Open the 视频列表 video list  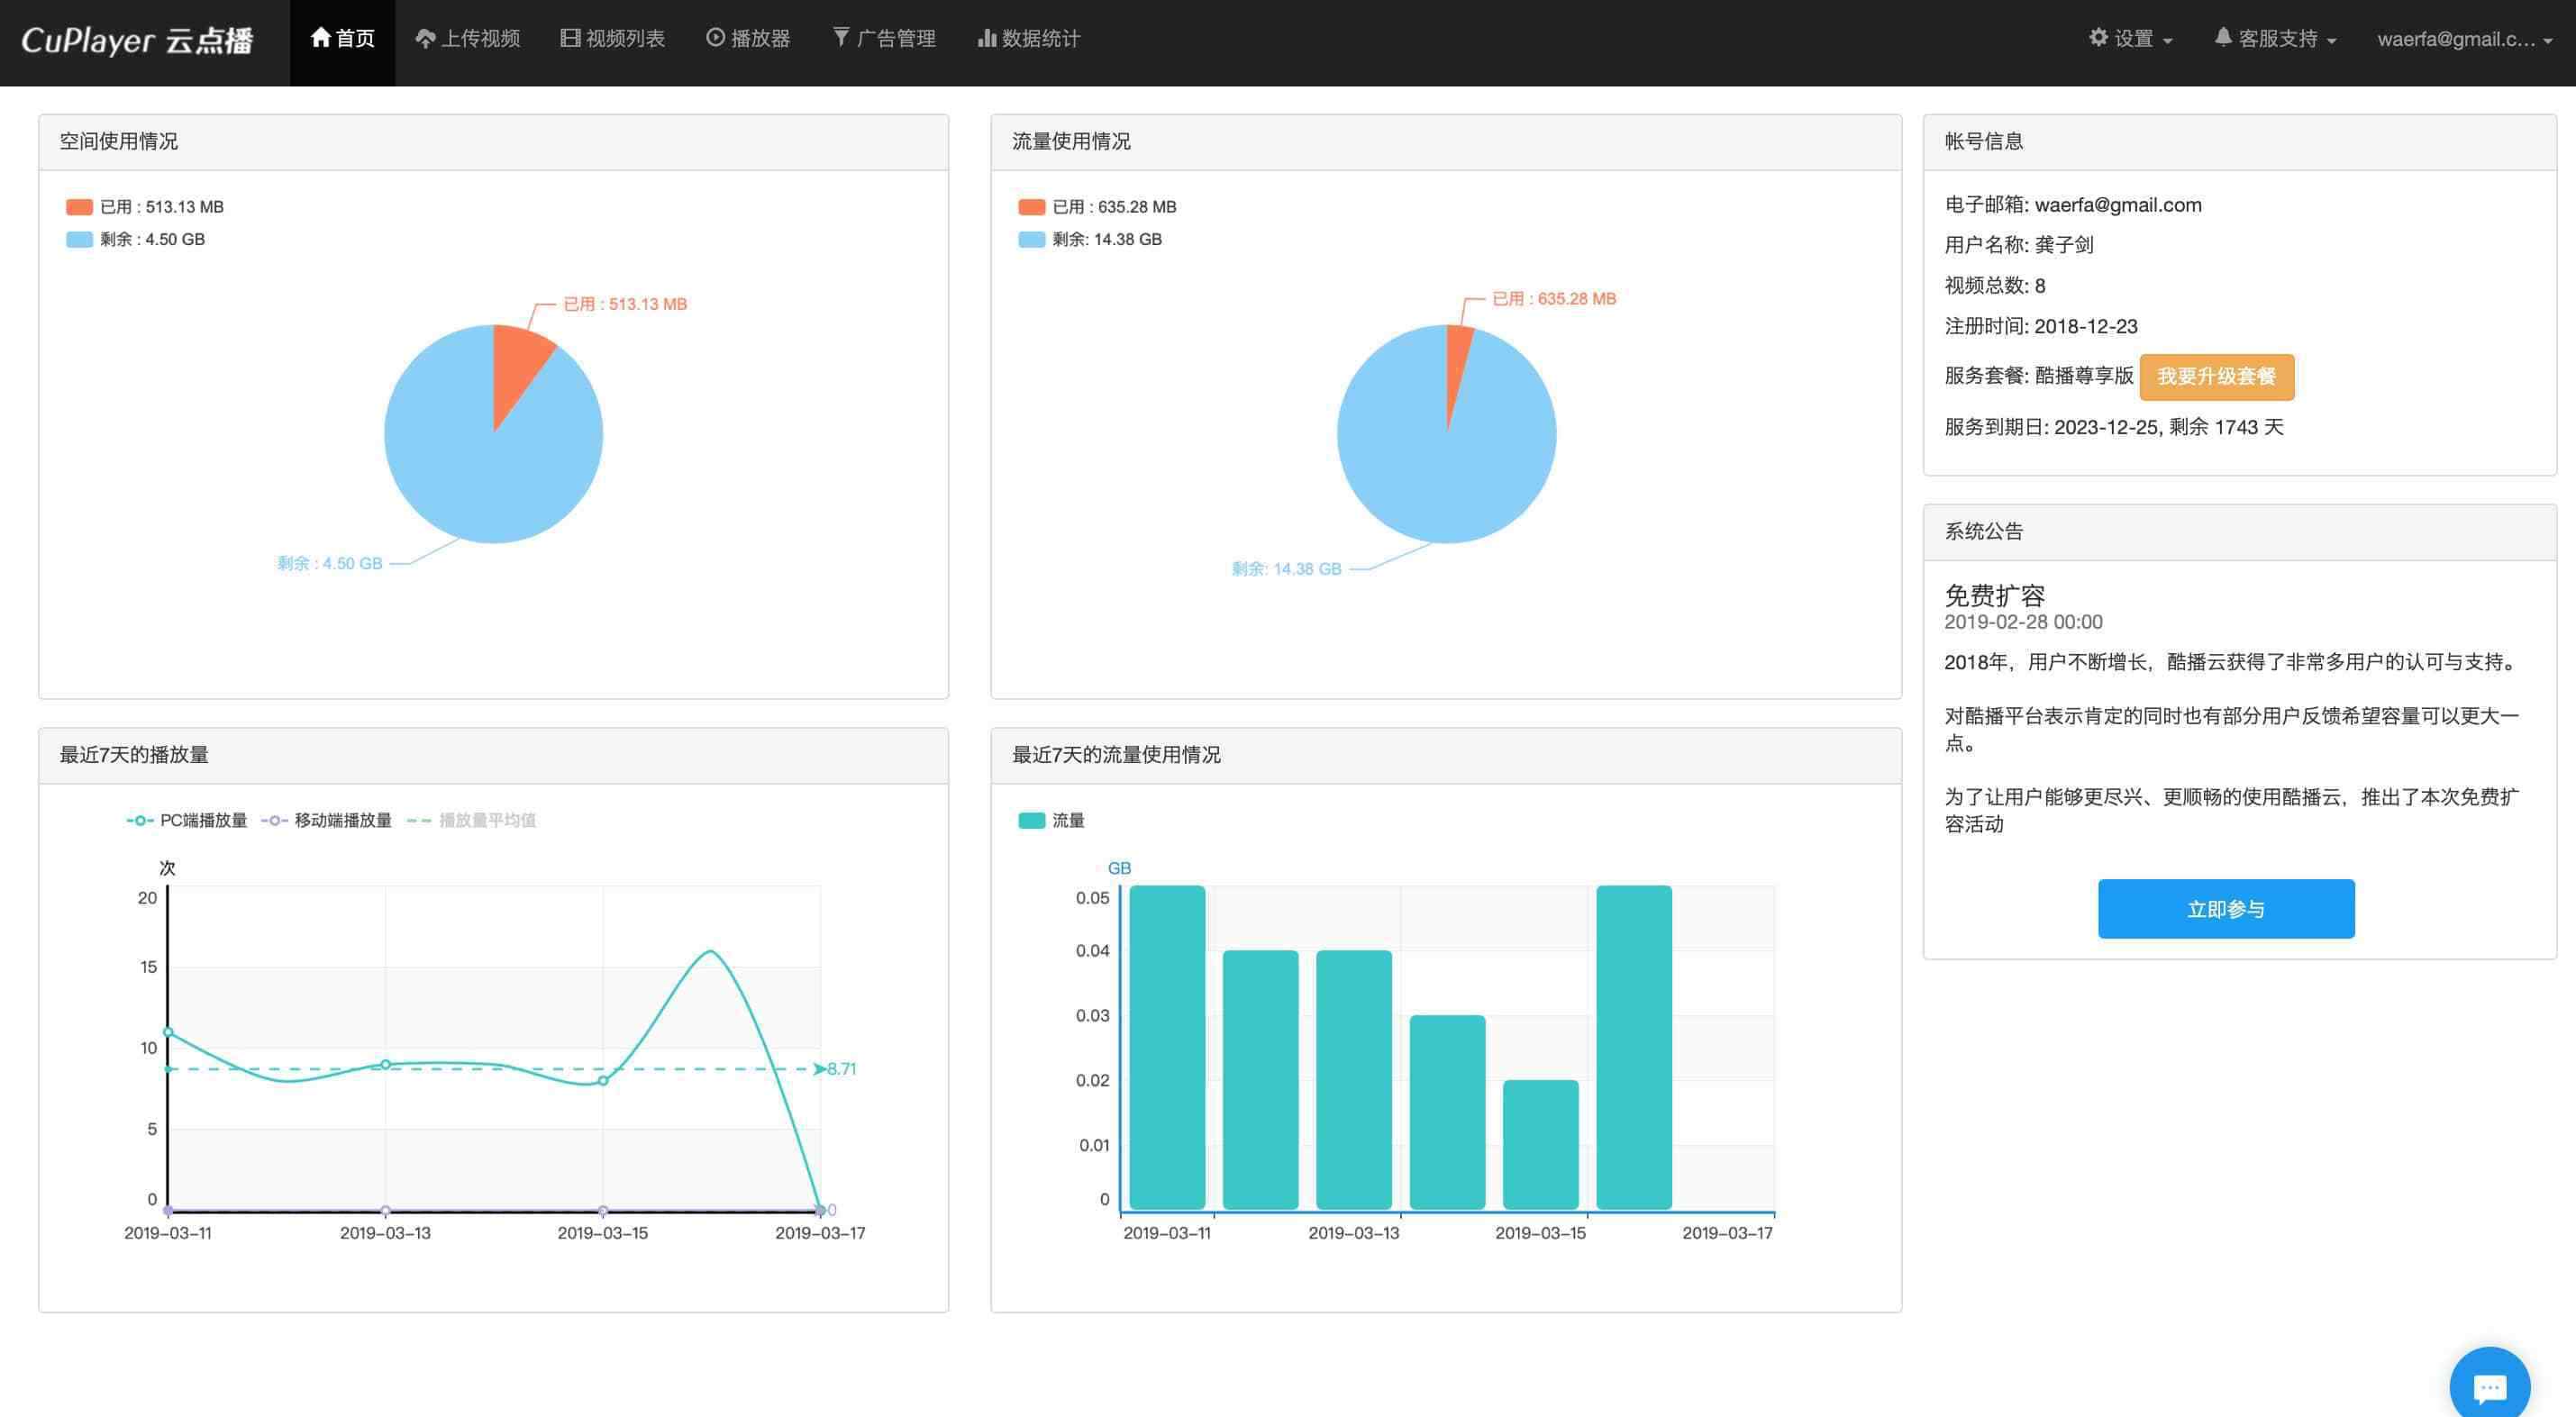point(612,39)
